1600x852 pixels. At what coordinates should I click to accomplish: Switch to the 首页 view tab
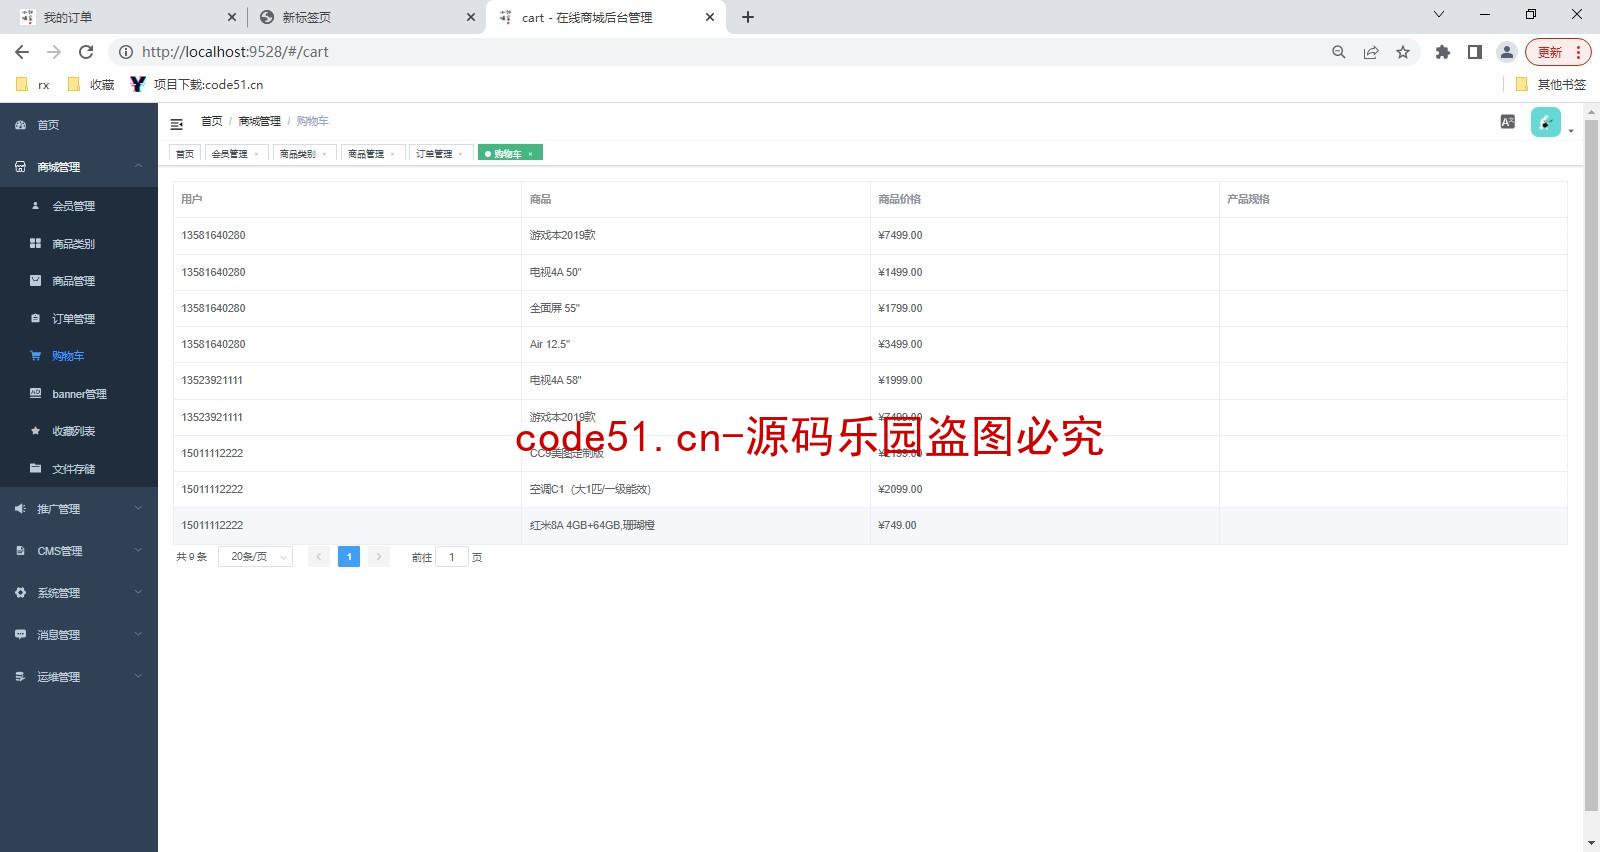click(x=185, y=153)
